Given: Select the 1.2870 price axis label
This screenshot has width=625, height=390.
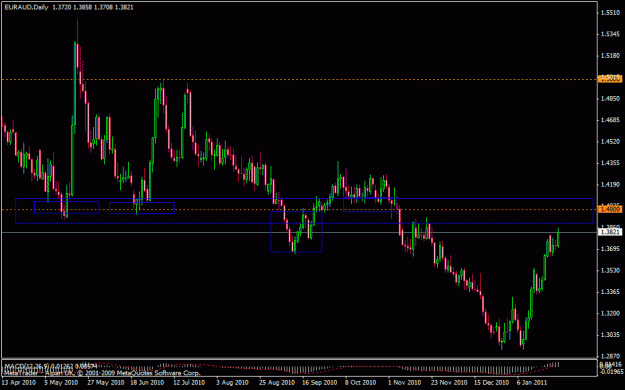Looking at the screenshot, I should point(611,357).
